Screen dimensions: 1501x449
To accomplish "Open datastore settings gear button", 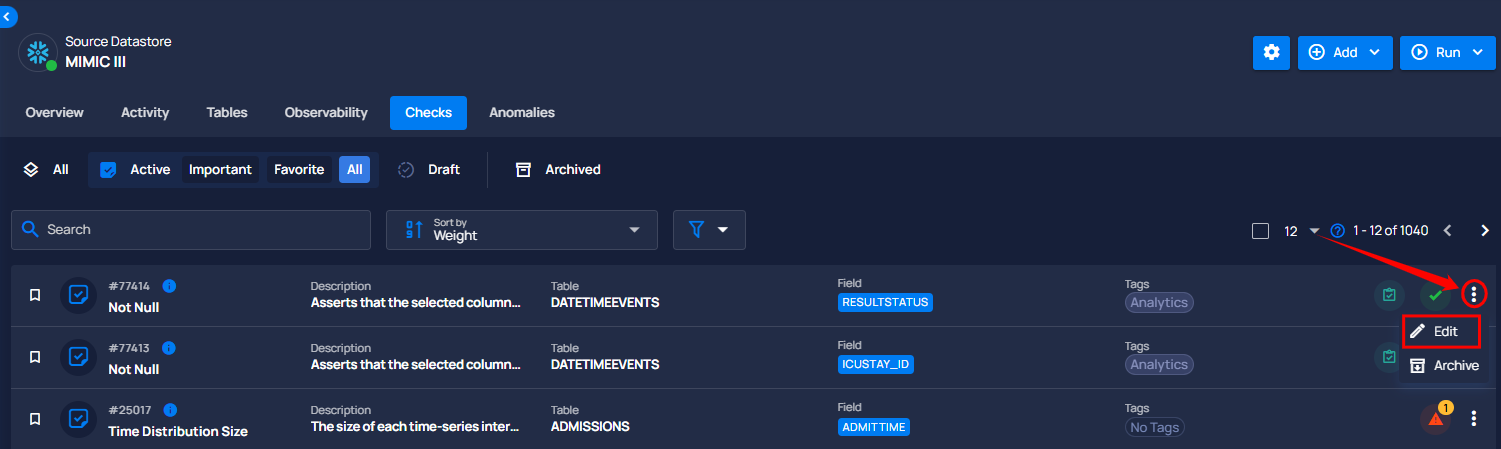I will [1271, 52].
